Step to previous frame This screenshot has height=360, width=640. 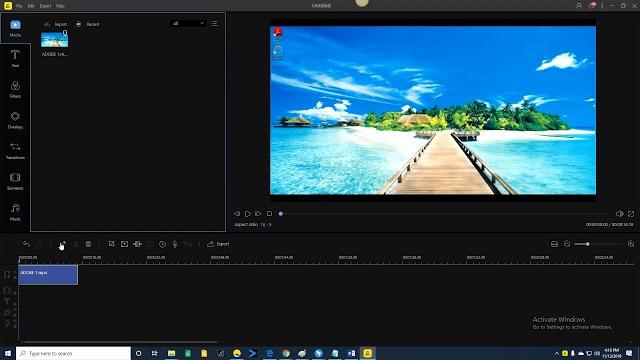click(x=237, y=213)
